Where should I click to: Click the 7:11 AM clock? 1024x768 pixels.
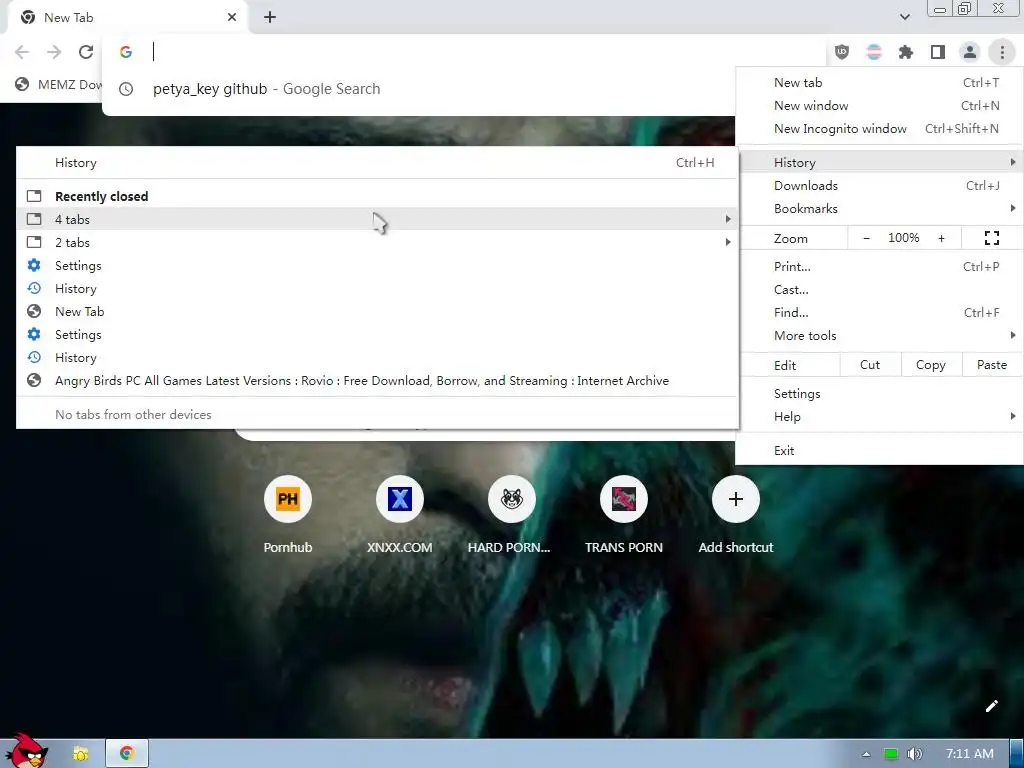(x=970, y=754)
